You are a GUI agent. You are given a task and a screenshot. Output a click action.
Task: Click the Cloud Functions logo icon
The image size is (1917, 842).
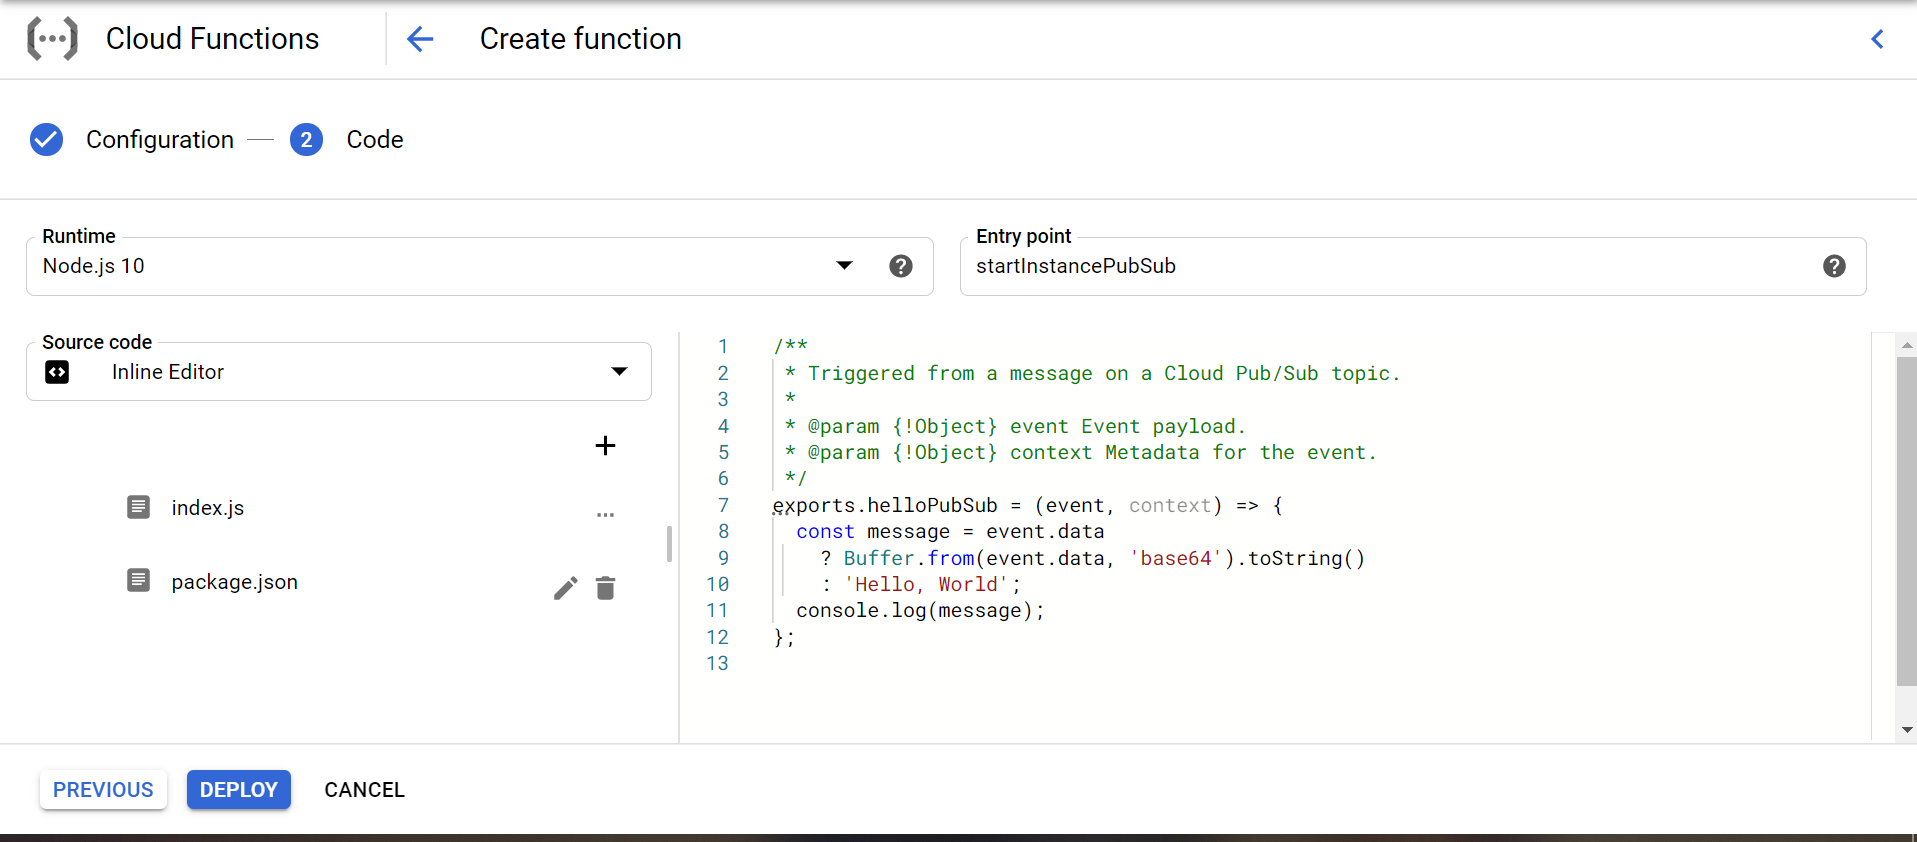click(x=52, y=39)
